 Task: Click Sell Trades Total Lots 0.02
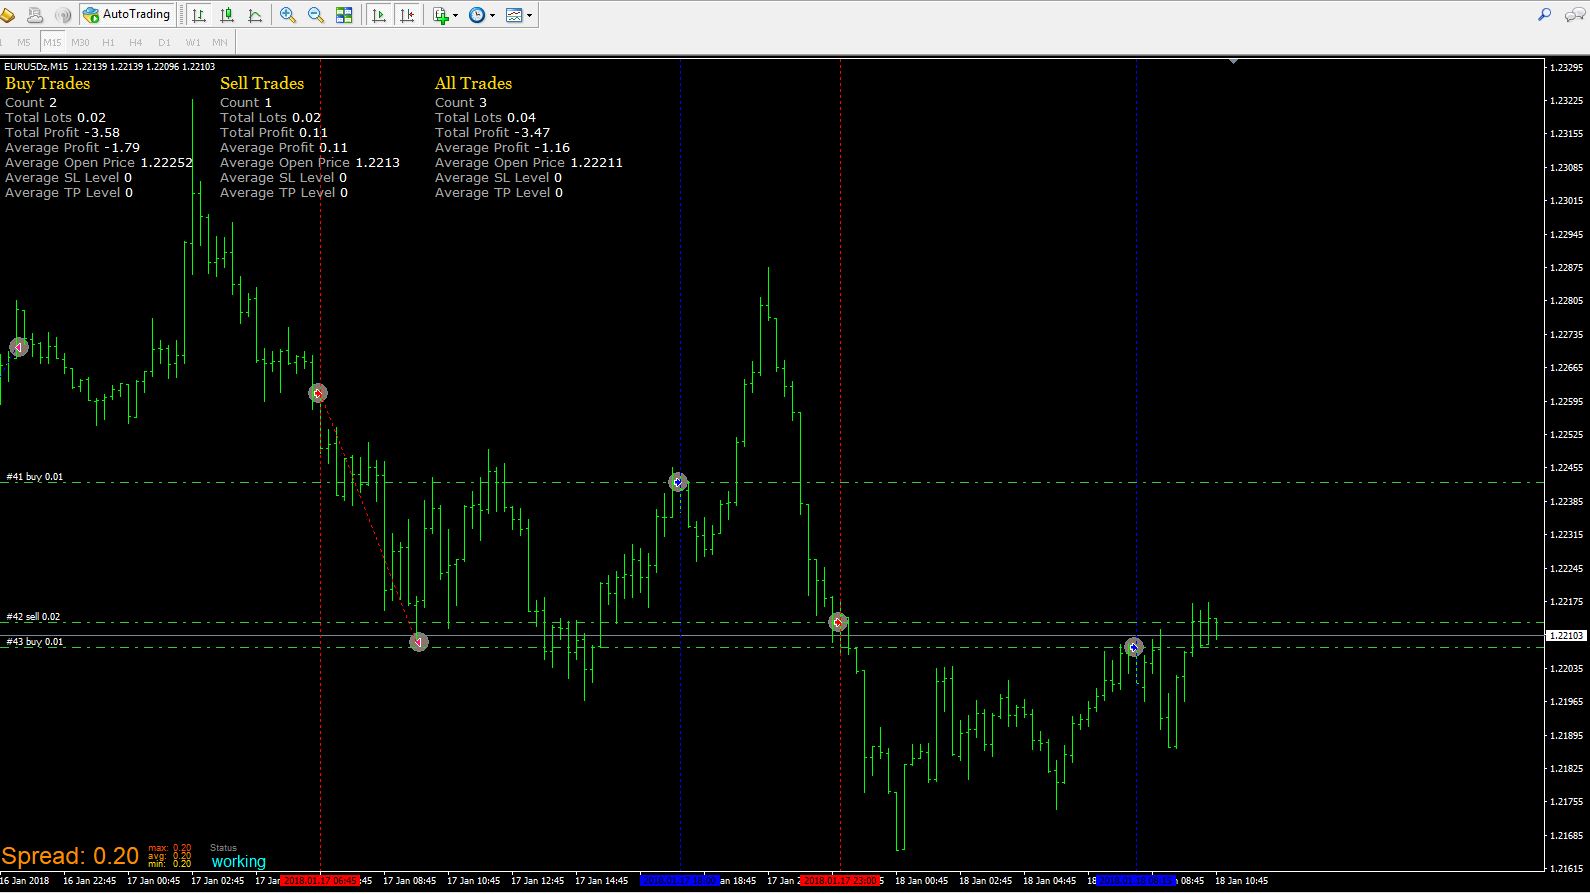point(270,117)
